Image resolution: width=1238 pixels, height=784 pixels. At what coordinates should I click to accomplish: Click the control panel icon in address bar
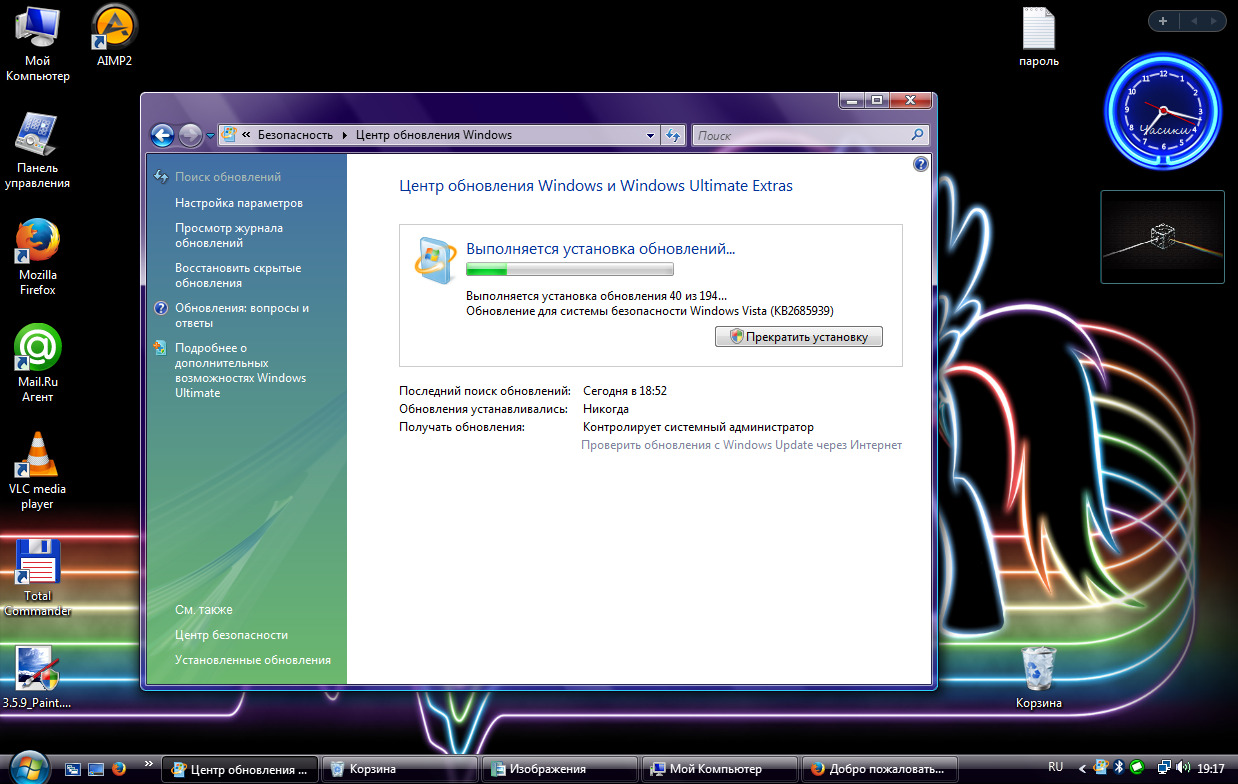pos(229,135)
